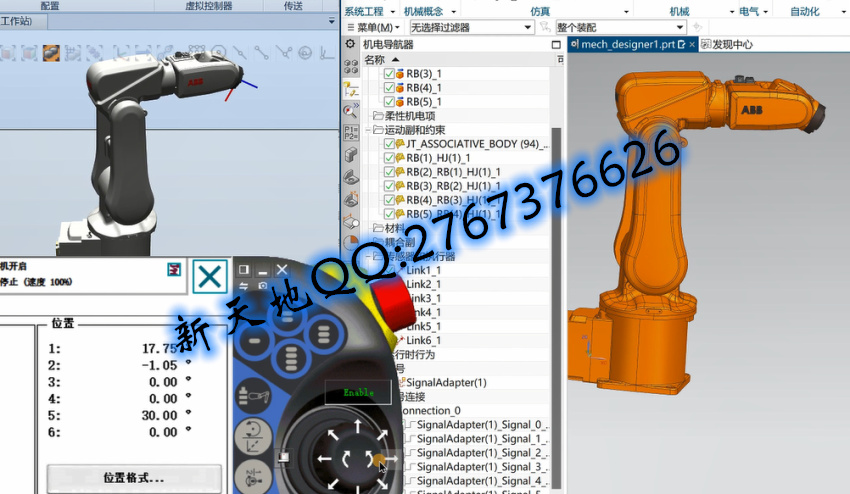Toggle the RB(1)_HJ(1)_1 checkbox

[391, 158]
